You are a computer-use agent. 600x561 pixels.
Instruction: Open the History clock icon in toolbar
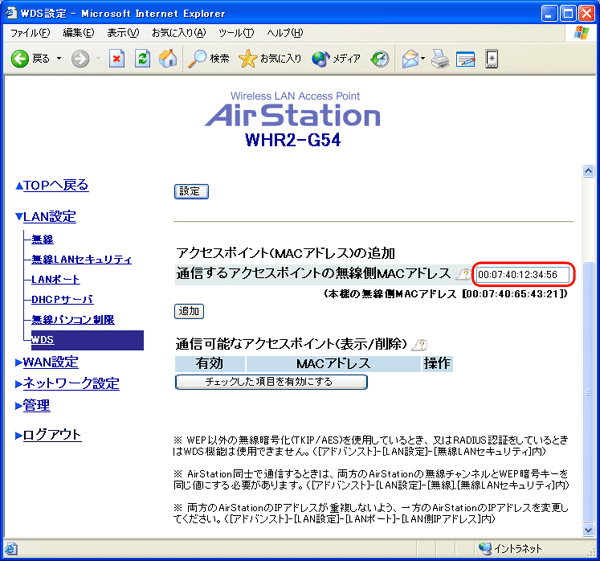pos(380,59)
